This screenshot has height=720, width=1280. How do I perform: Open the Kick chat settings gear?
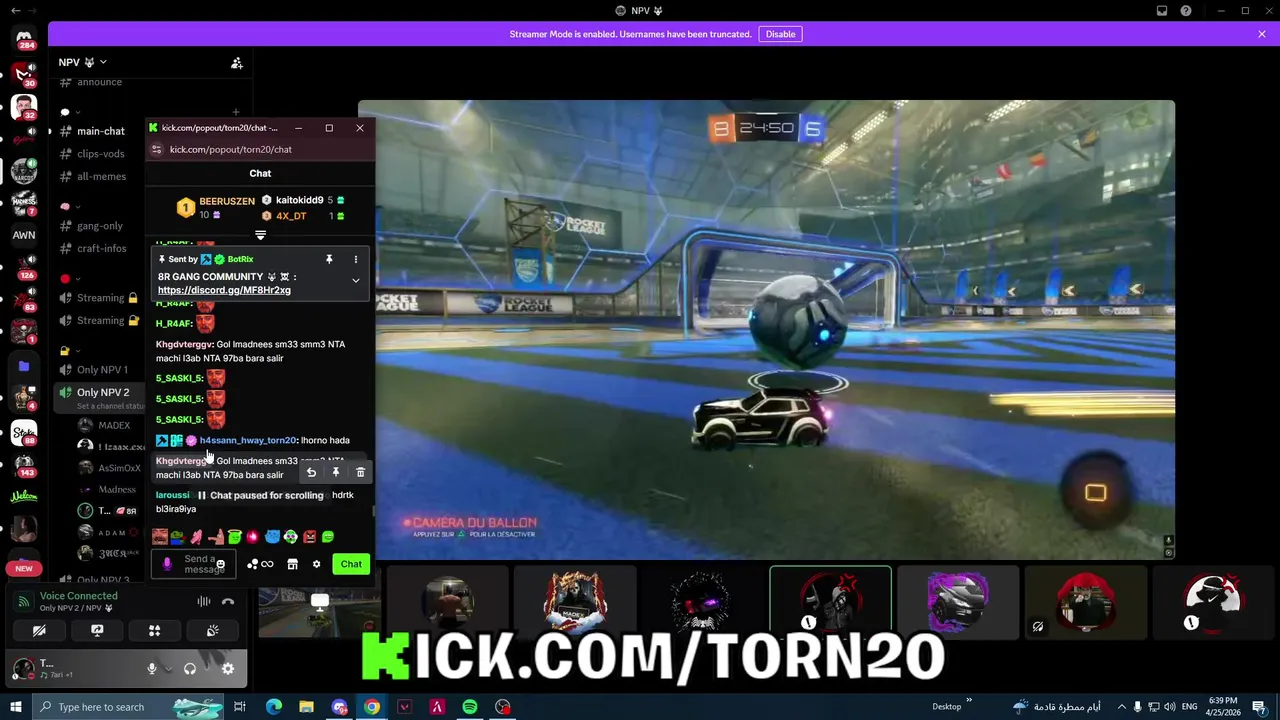[316, 564]
